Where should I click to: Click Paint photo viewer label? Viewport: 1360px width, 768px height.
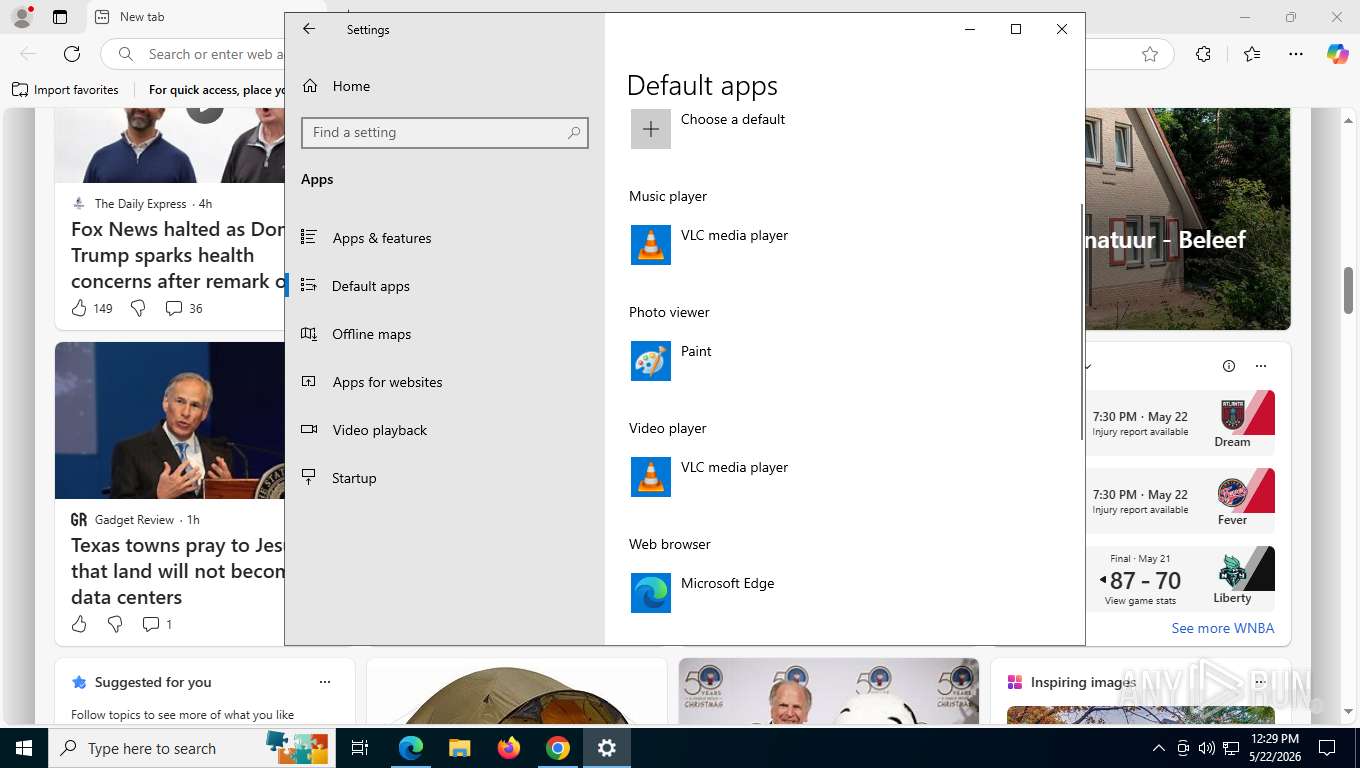[696, 351]
